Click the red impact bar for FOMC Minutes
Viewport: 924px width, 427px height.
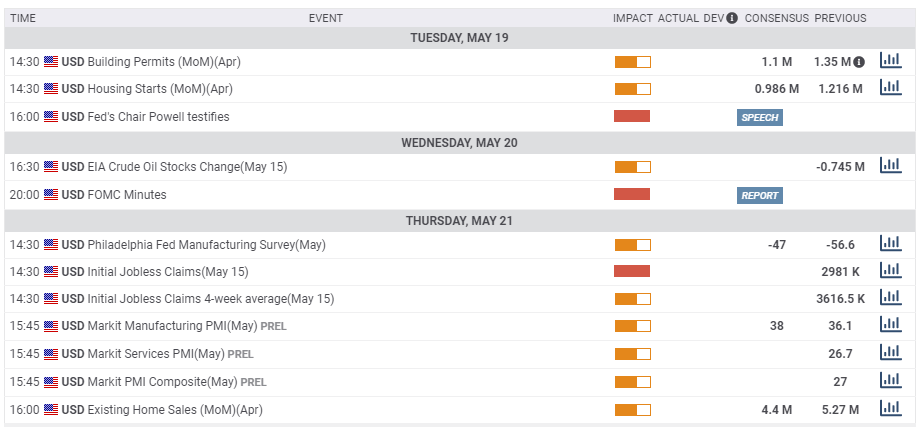point(632,194)
